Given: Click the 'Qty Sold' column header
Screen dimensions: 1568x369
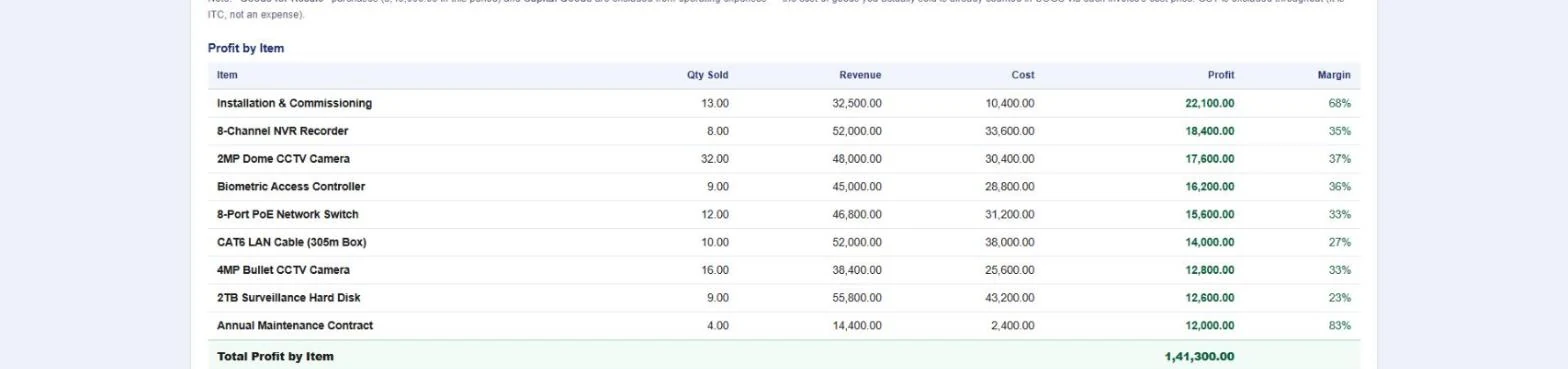Looking at the screenshot, I should point(707,75).
